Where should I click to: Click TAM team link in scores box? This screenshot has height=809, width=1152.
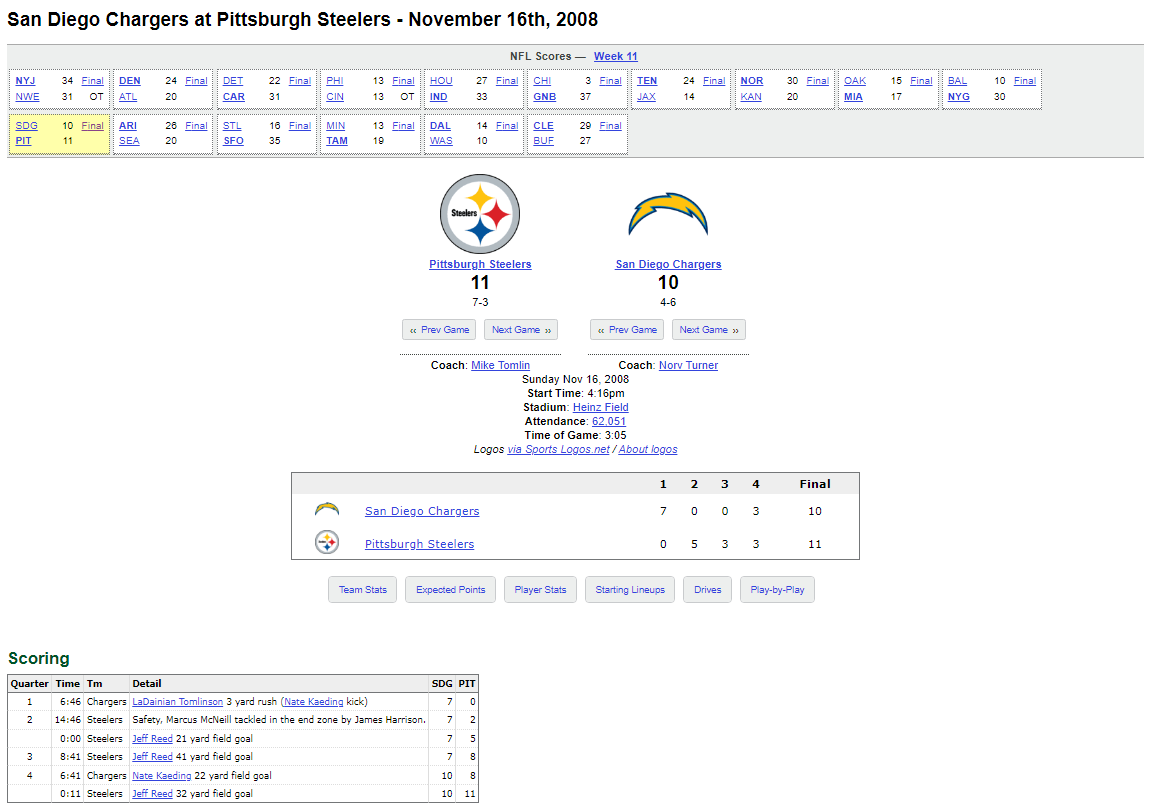coord(337,140)
